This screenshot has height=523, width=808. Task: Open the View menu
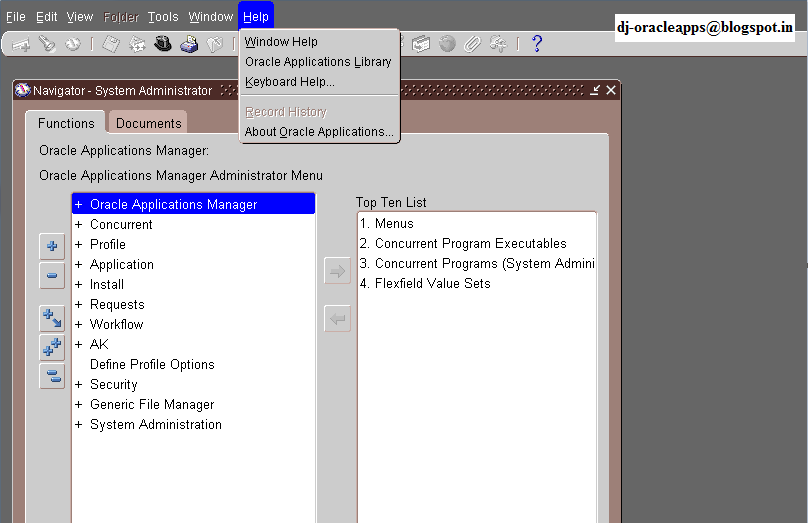80,17
